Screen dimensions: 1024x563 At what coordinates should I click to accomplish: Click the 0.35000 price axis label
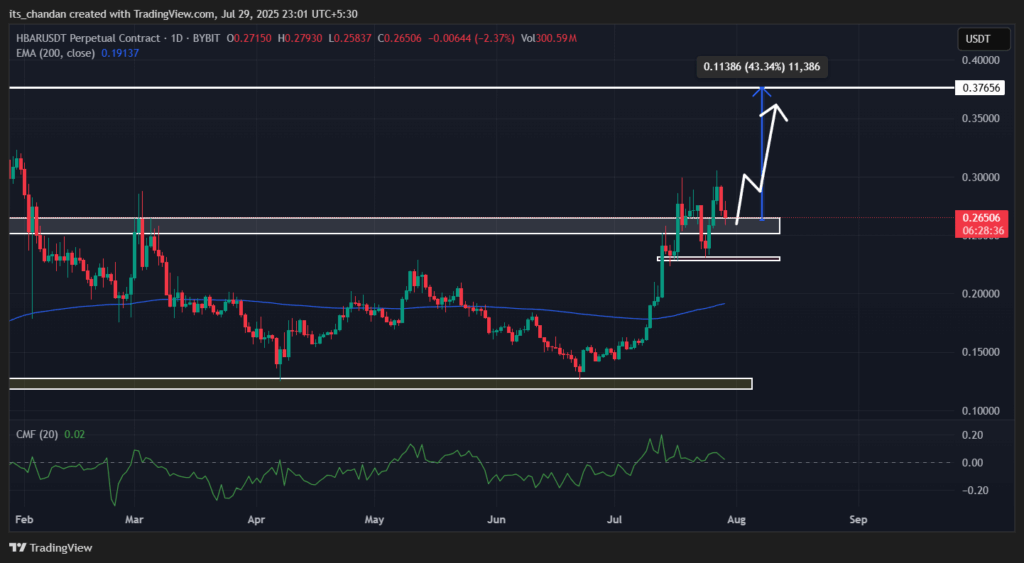(981, 118)
